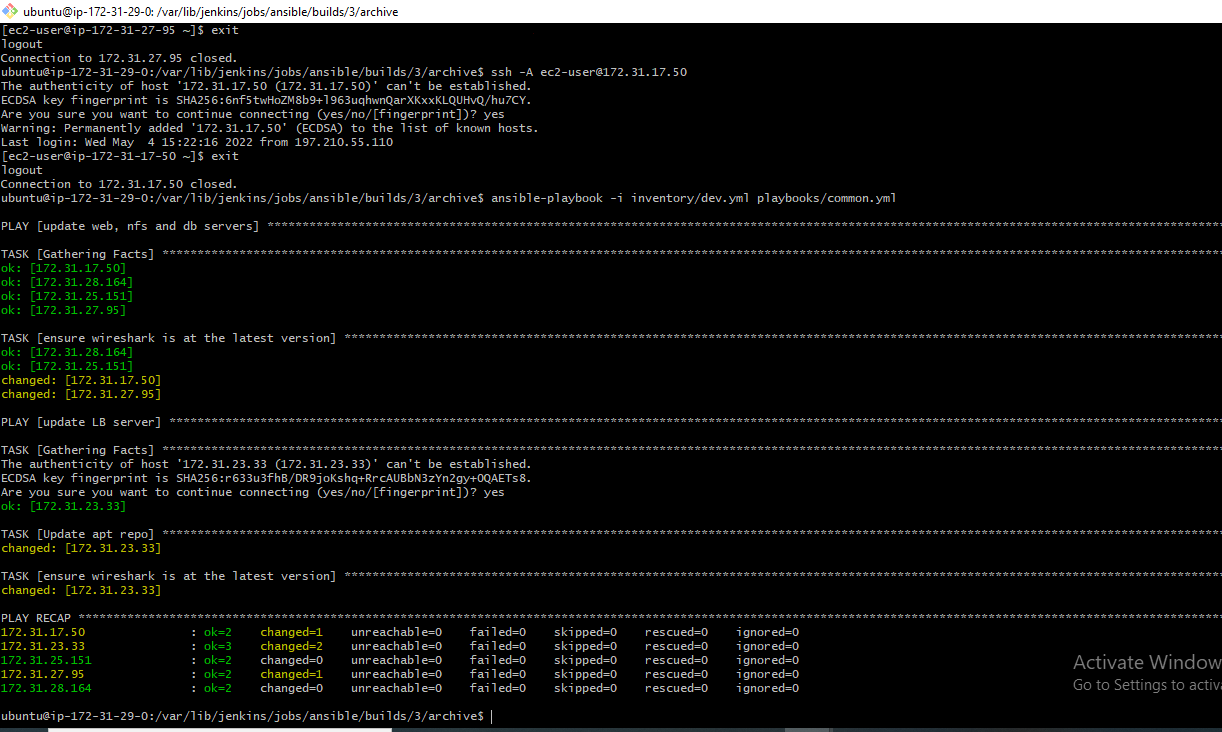Click the 'Warning: Permanently added' line
1222x732 pixels.
coord(270,128)
